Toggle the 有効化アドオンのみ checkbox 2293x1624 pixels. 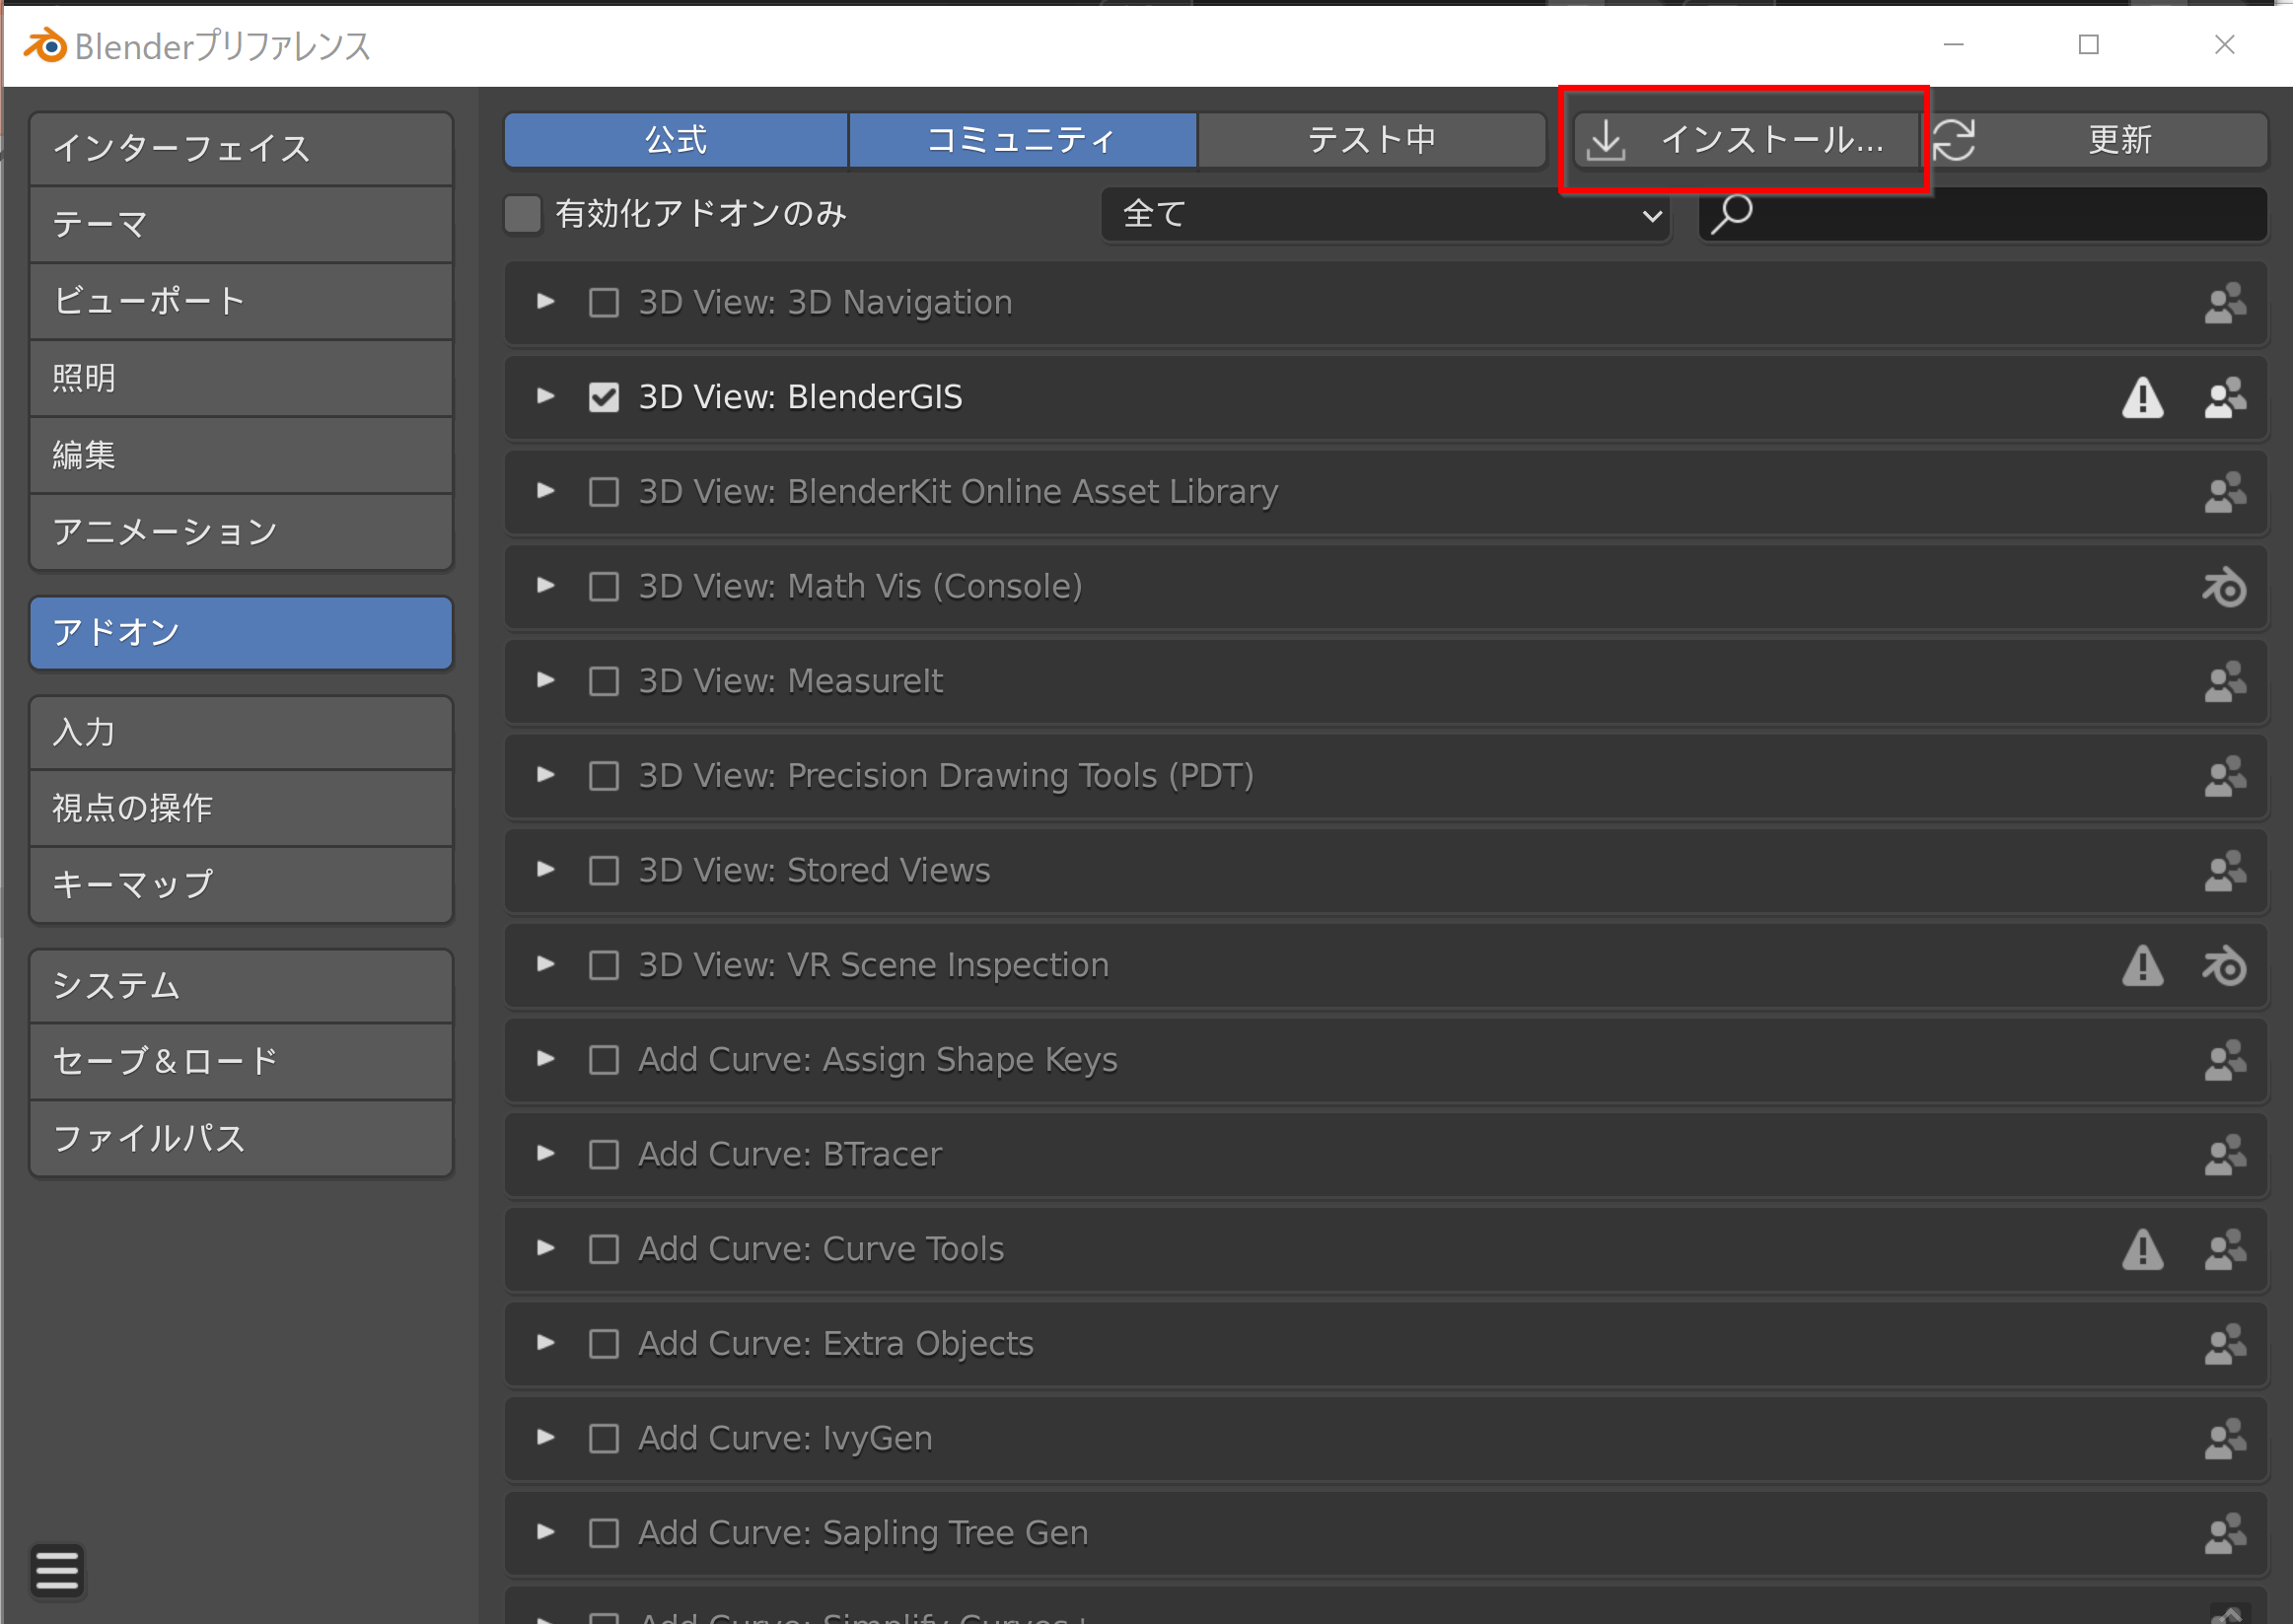[x=522, y=214]
